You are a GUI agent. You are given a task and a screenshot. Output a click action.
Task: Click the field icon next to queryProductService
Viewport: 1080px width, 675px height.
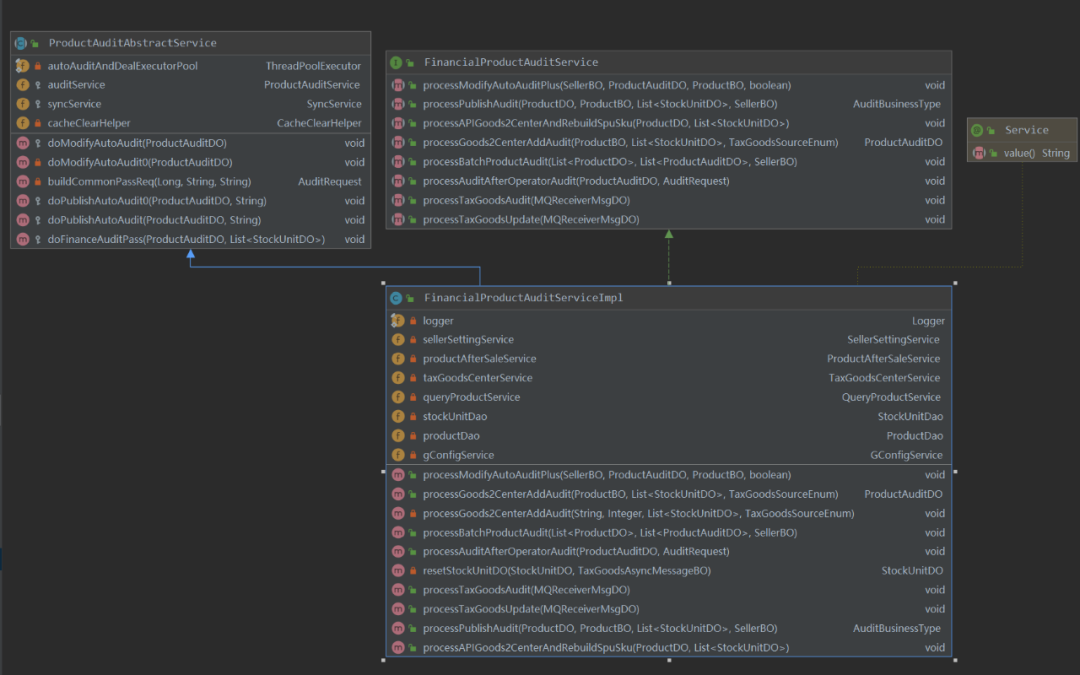[398, 397]
